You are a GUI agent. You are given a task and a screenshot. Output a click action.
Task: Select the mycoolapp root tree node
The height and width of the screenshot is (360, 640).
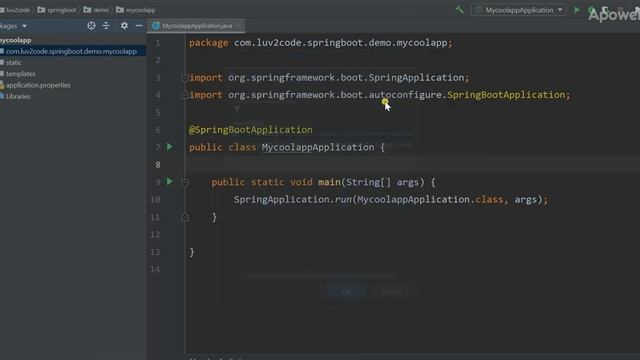tap(16, 40)
